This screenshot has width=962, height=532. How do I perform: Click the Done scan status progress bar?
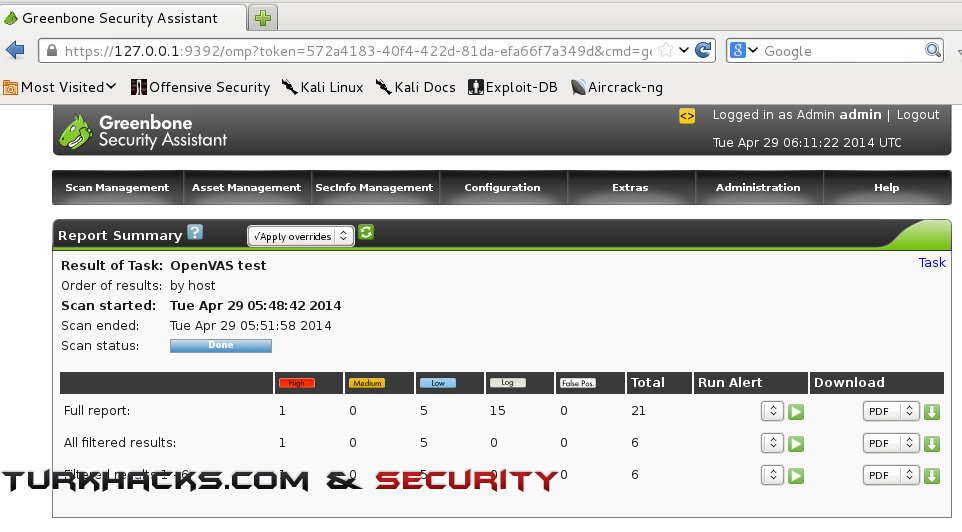pyautogui.click(x=221, y=345)
